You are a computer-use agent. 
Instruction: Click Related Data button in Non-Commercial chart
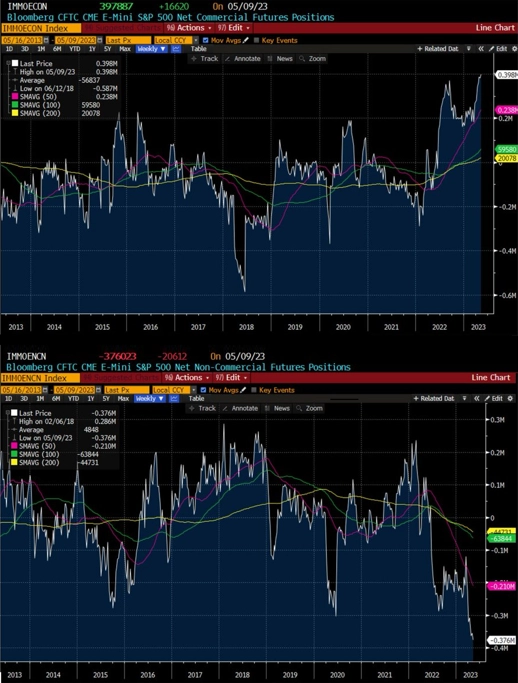433,399
